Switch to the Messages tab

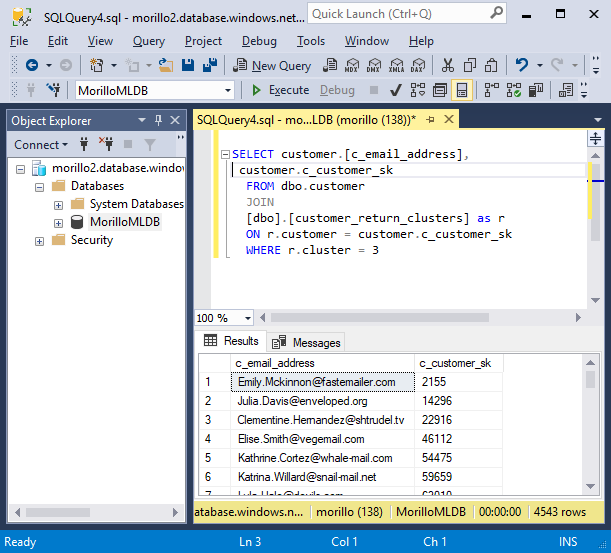click(x=306, y=342)
